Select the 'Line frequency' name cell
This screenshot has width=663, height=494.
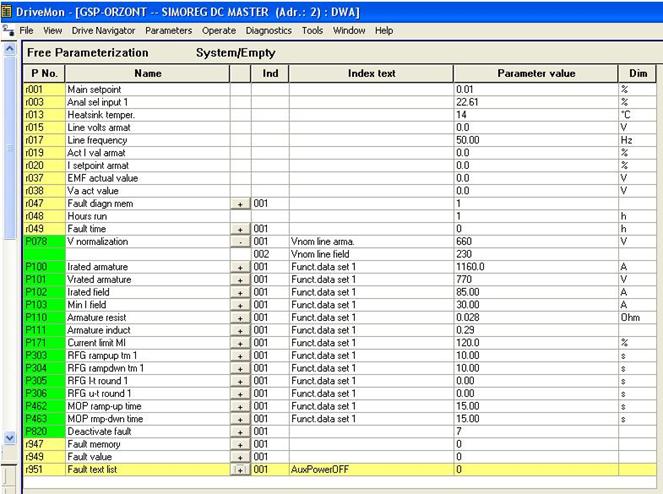coord(148,140)
